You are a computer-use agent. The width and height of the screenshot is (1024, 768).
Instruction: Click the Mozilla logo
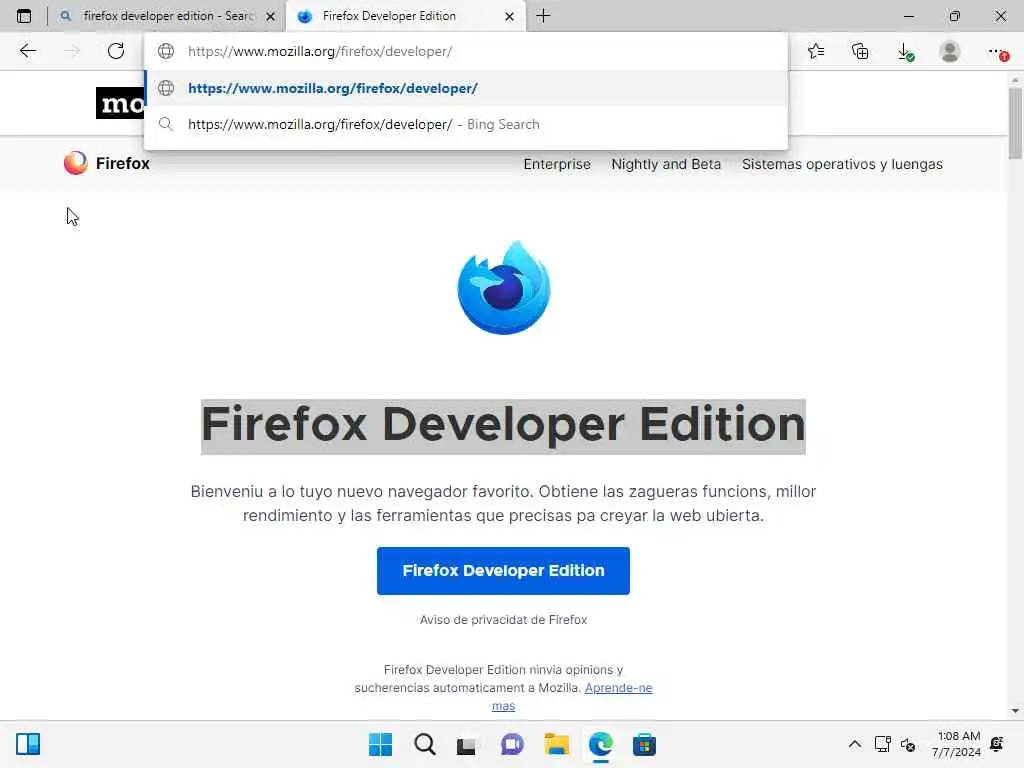tap(120, 103)
